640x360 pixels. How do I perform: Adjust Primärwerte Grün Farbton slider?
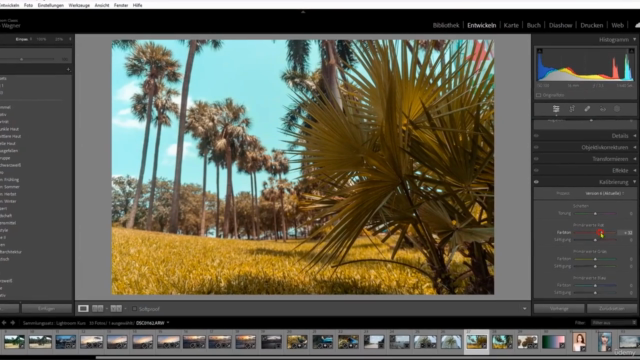(x=595, y=259)
